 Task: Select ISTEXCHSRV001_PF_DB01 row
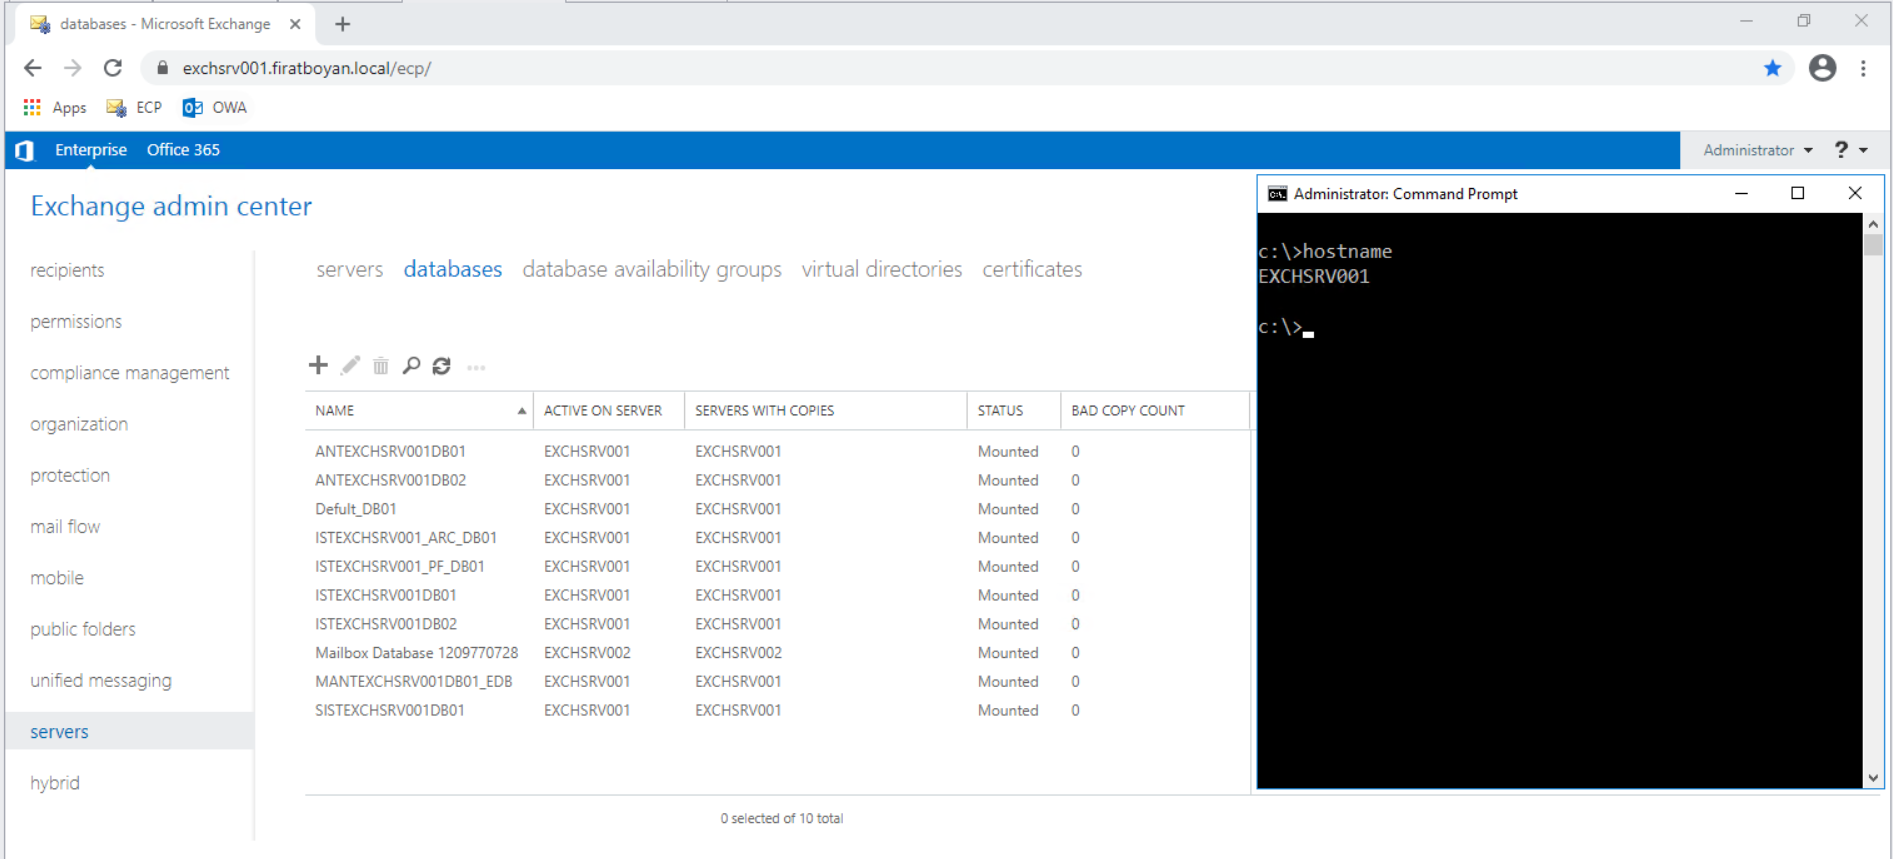point(778,566)
